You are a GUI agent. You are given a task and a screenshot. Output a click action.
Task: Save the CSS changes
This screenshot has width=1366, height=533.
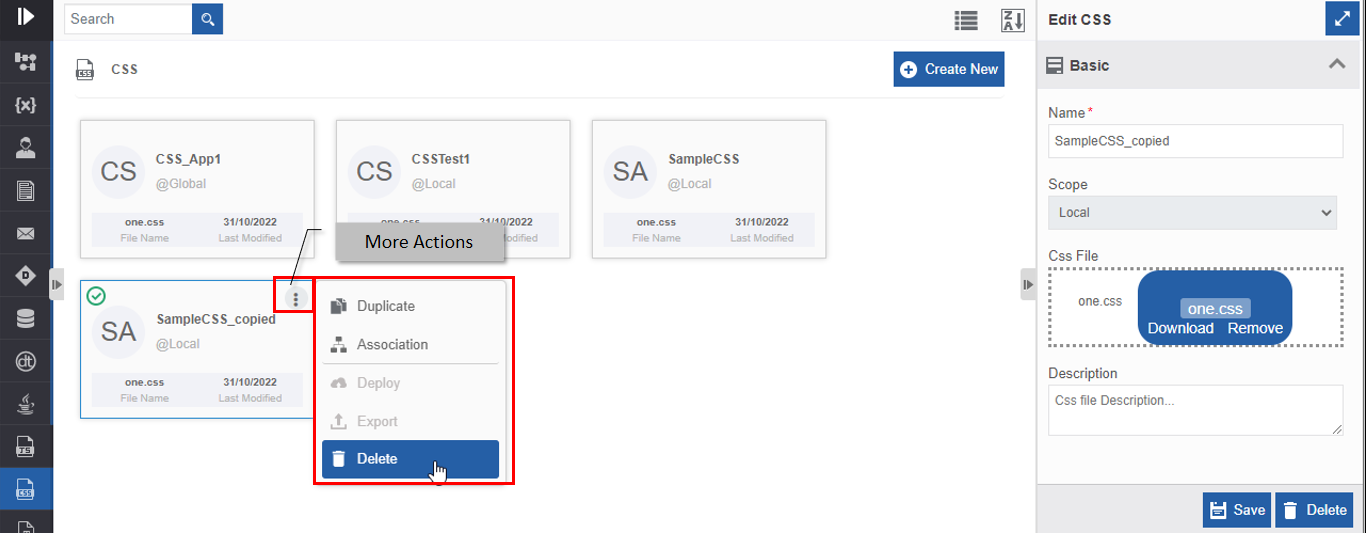point(1237,510)
